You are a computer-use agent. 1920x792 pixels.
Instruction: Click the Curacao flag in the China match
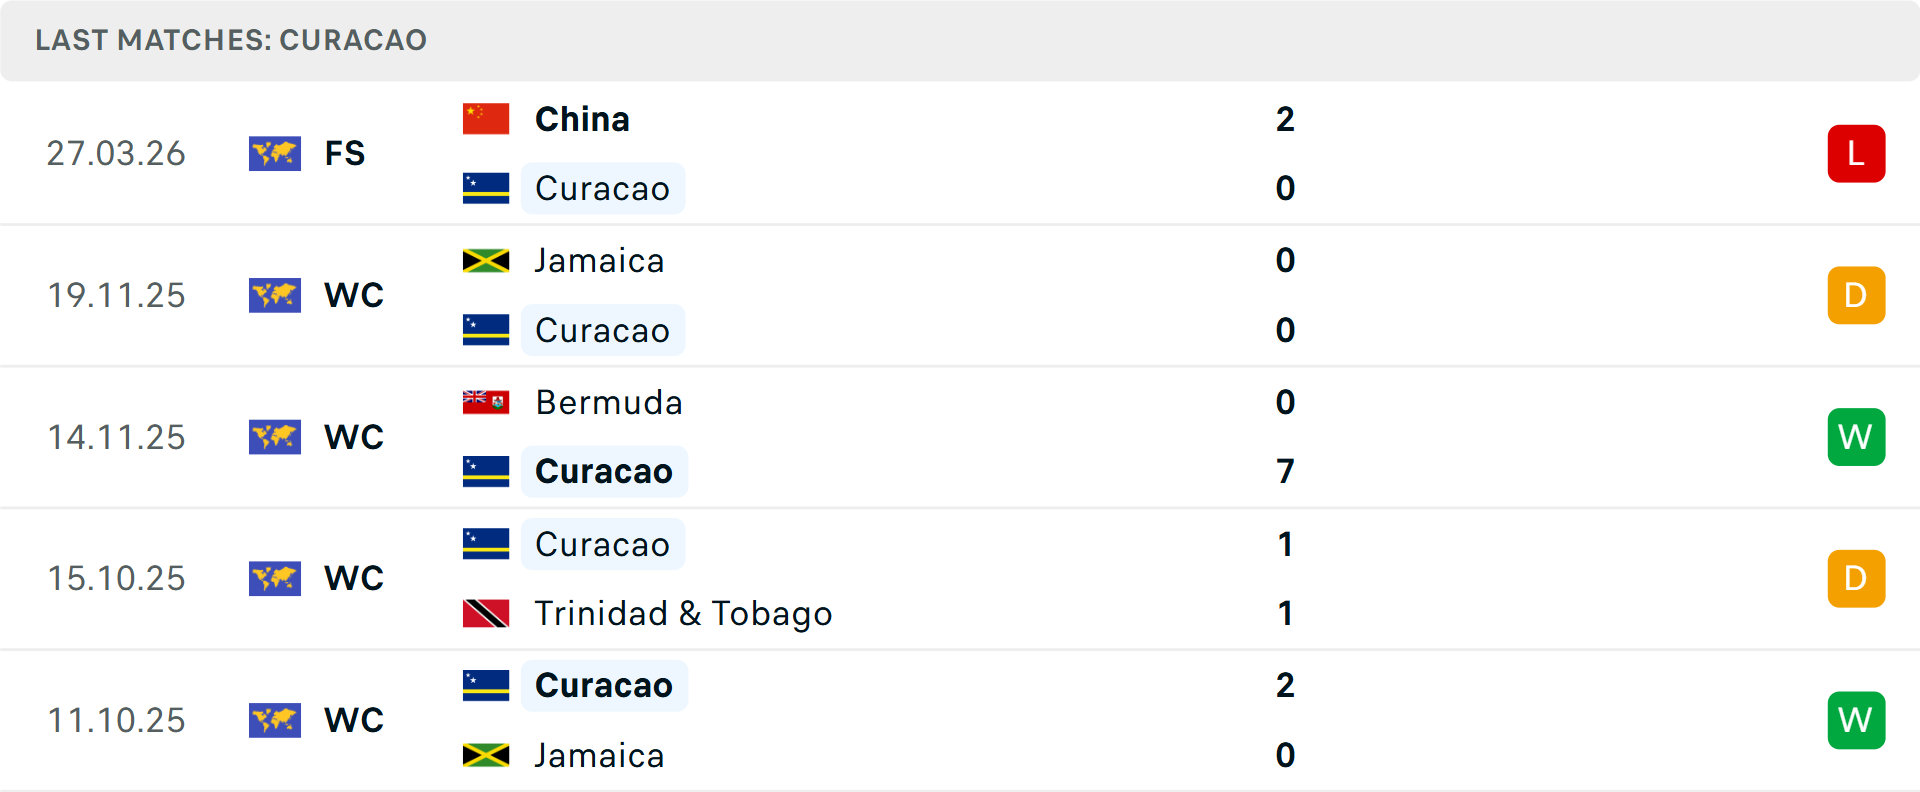[486, 188]
